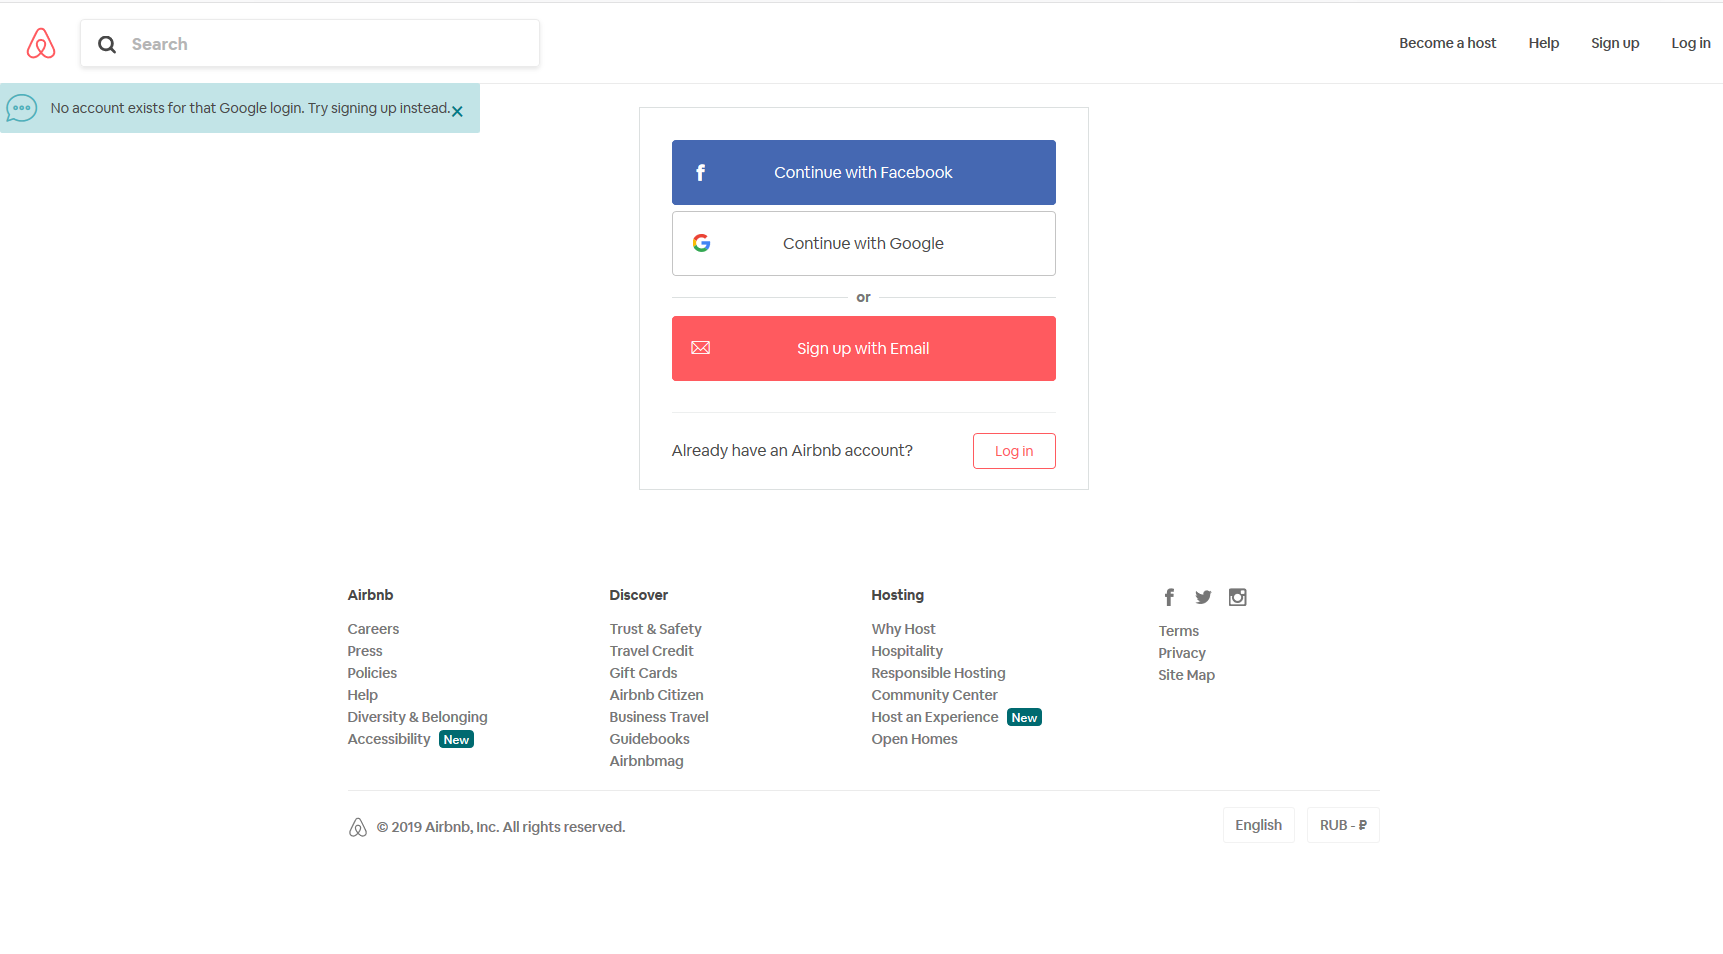Open Trust & Safety link
1723x954 pixels.
click(x=656, y=629)
